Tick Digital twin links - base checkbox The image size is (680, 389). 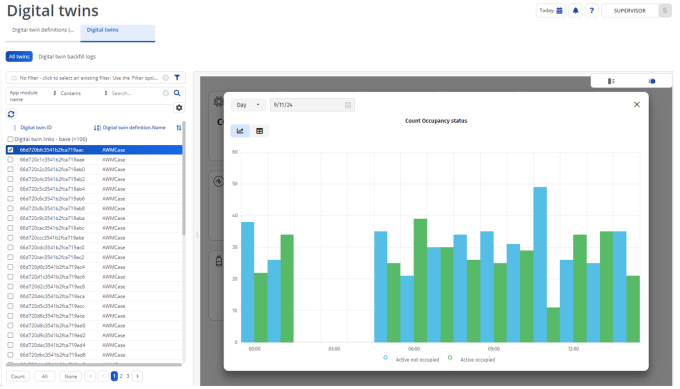[x=10, y=139]
